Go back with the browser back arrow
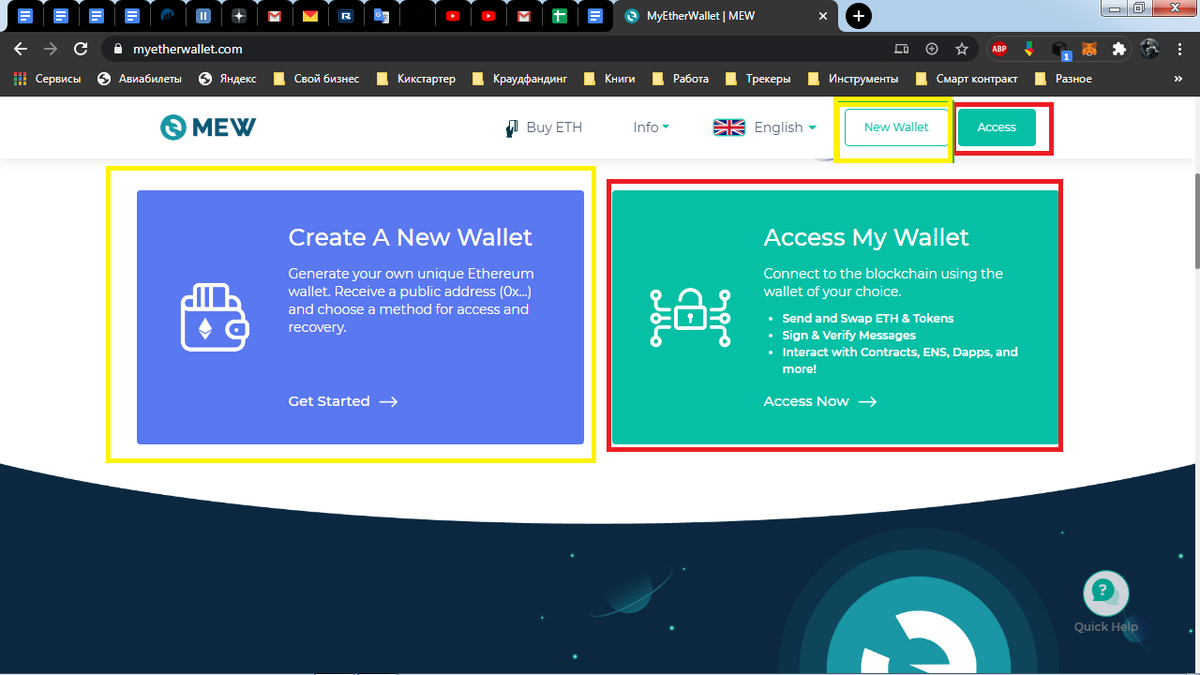 click(21, 48)
